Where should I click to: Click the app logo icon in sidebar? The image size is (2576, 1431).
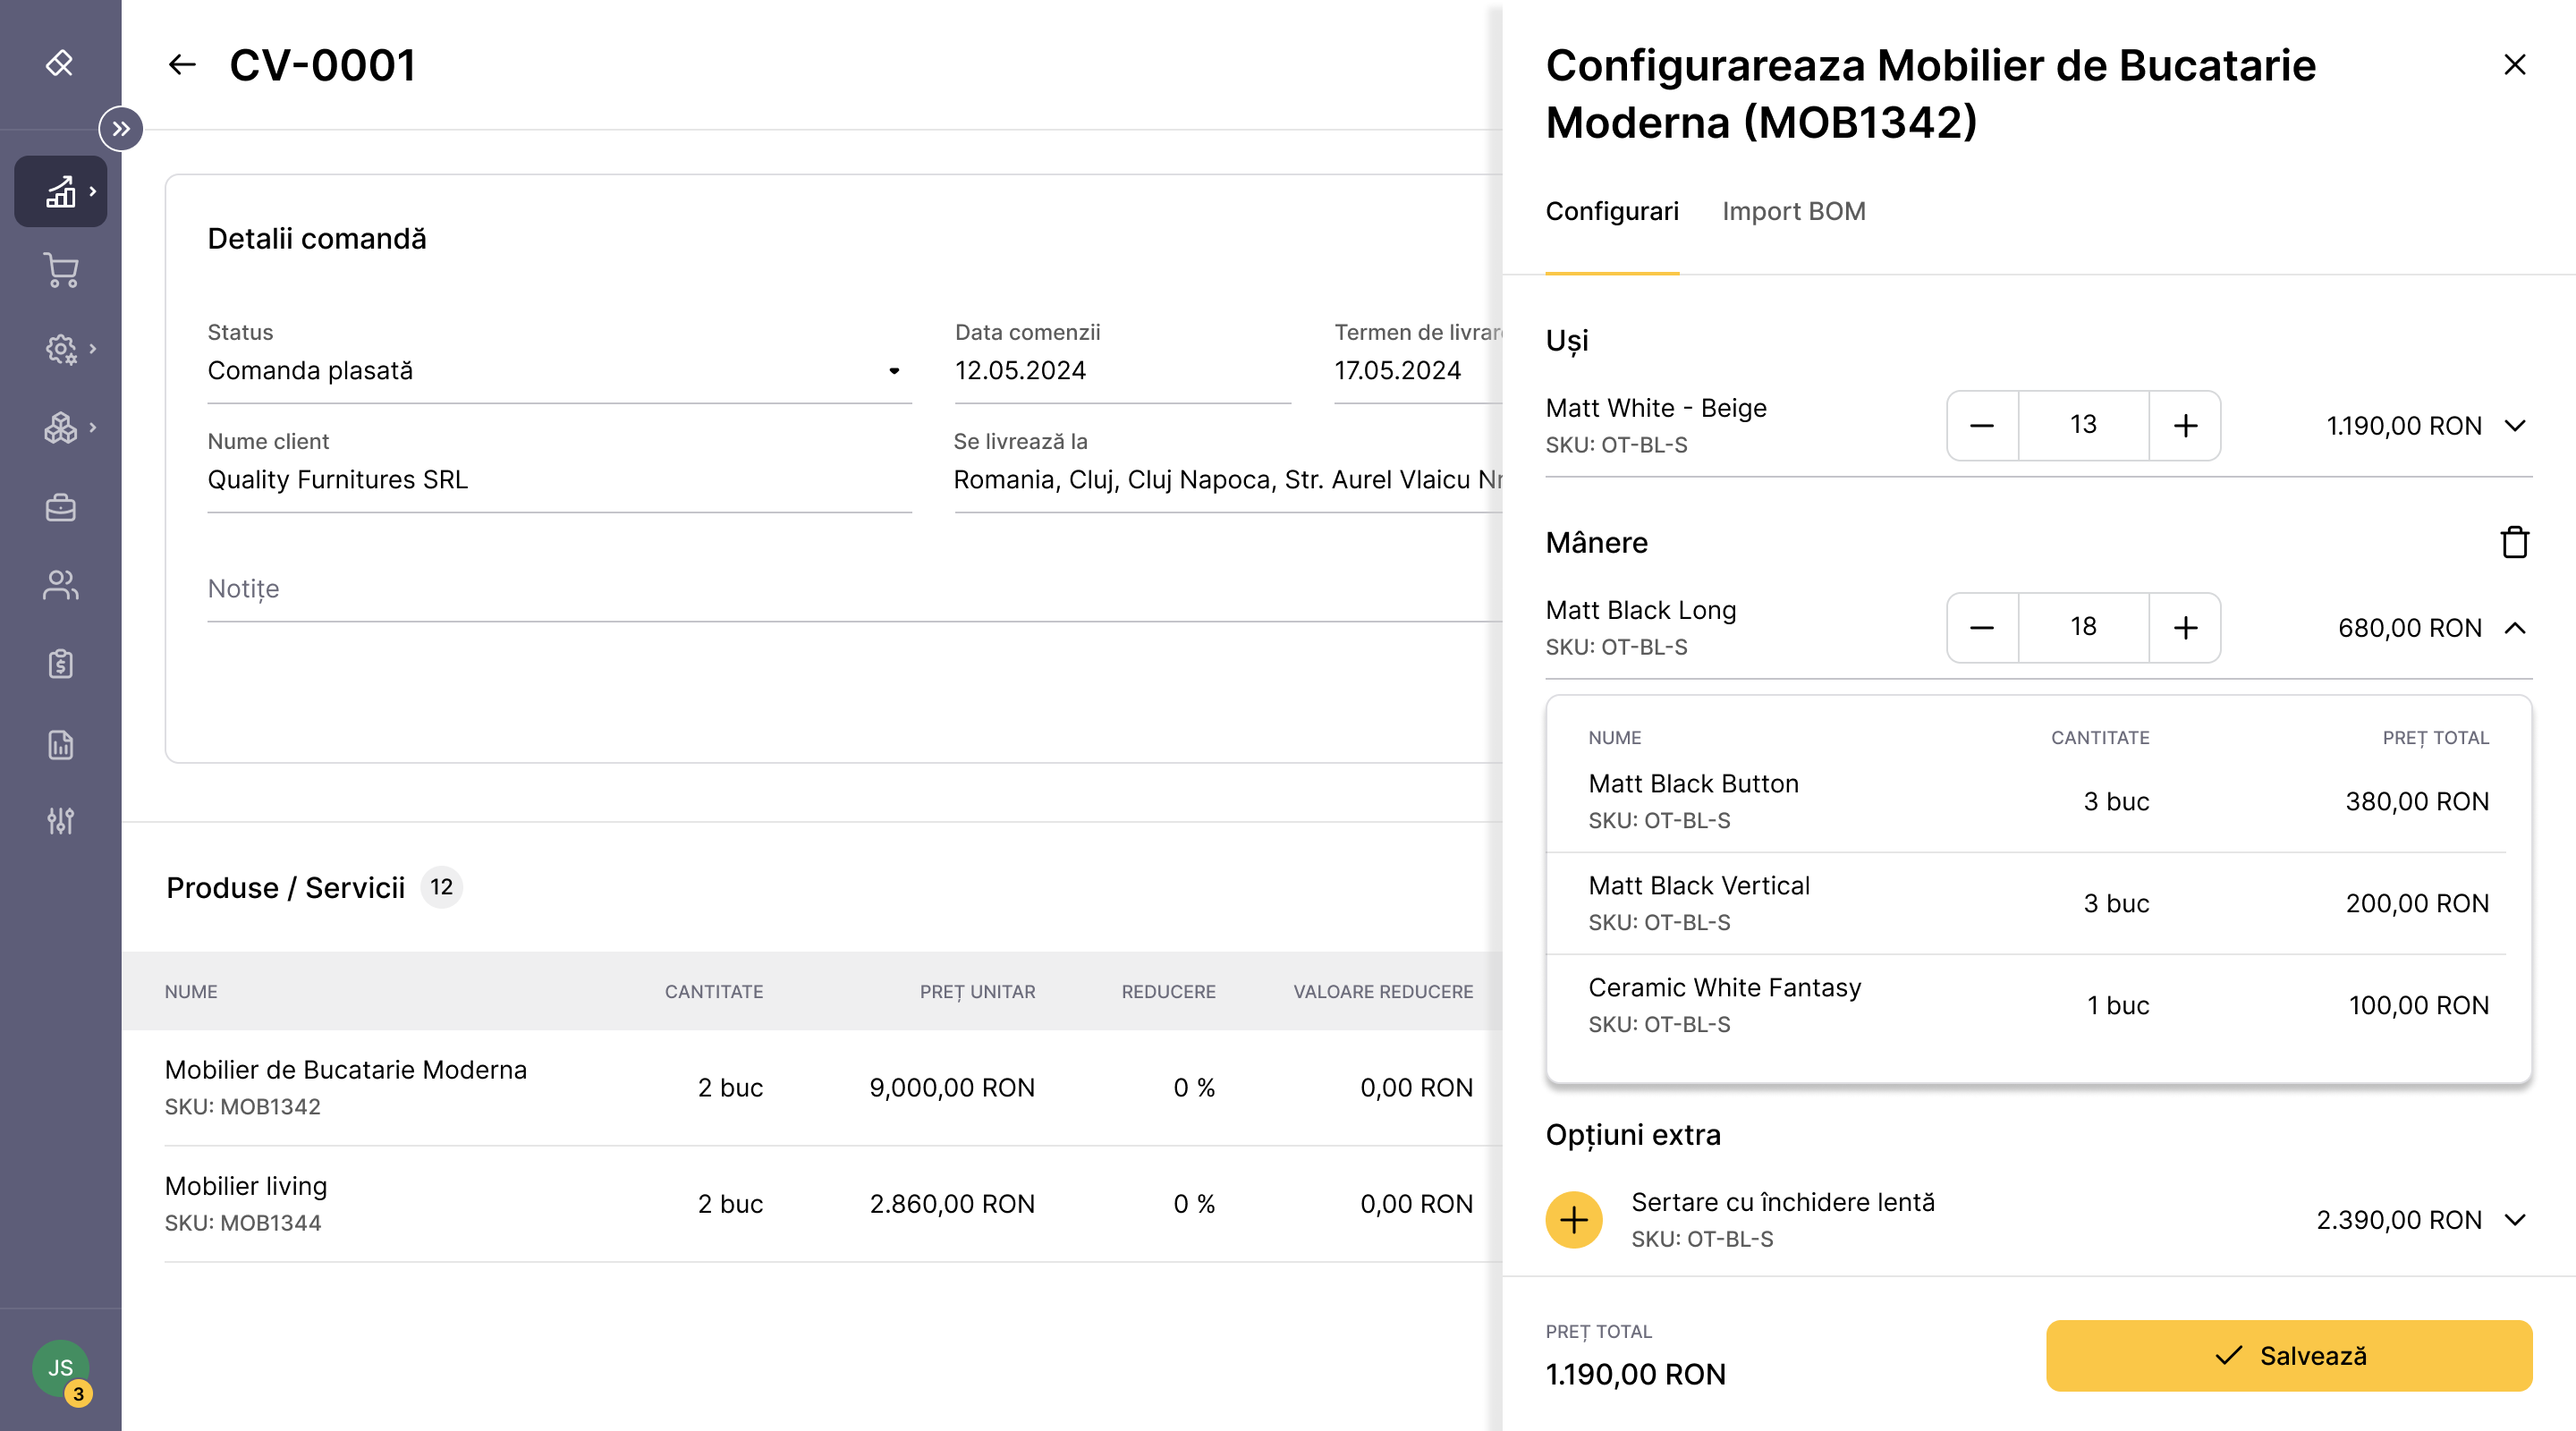click(x=60, y=64)
